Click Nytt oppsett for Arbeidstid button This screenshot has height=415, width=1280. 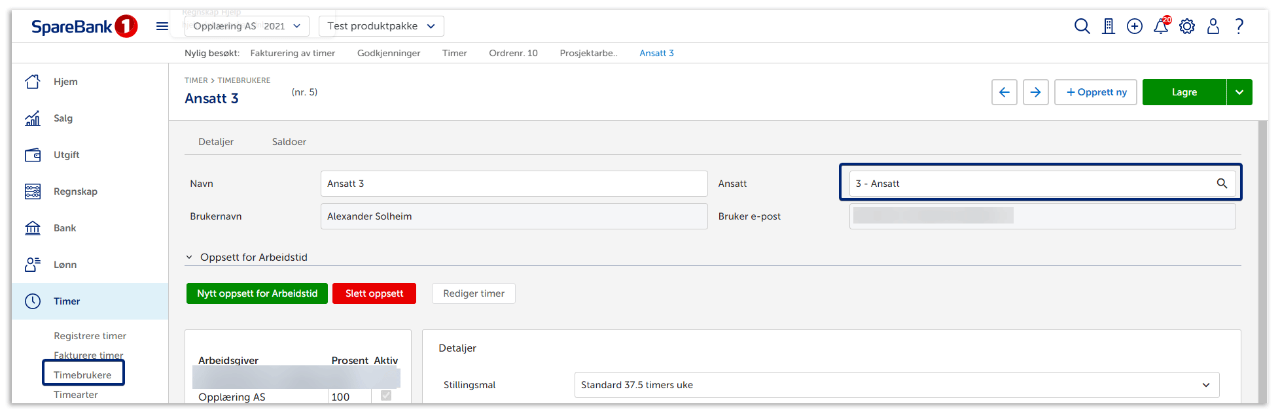256,294
